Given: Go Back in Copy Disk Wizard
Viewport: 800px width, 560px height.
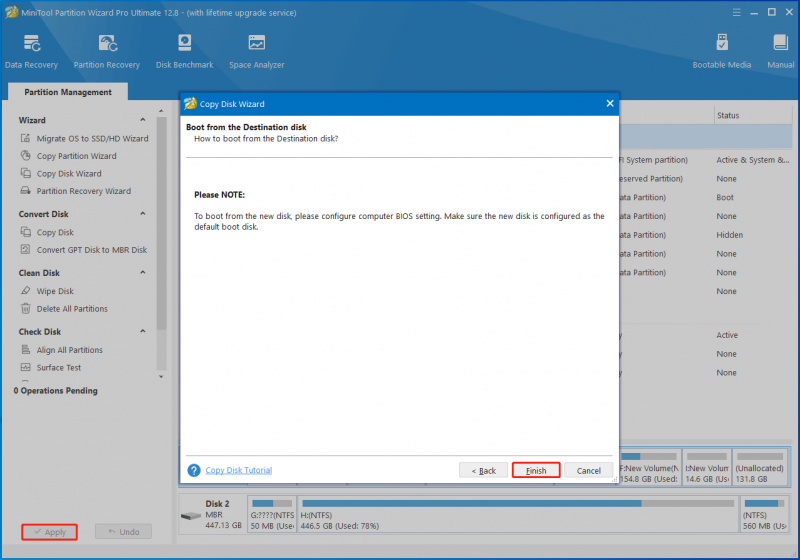Looking at the screenshot, I should pos(483,470).
